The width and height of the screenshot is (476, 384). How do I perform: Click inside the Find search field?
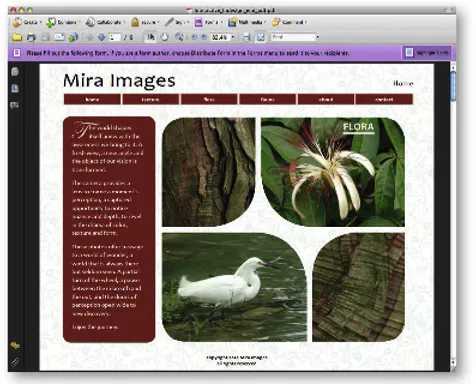tap(293, 37)
